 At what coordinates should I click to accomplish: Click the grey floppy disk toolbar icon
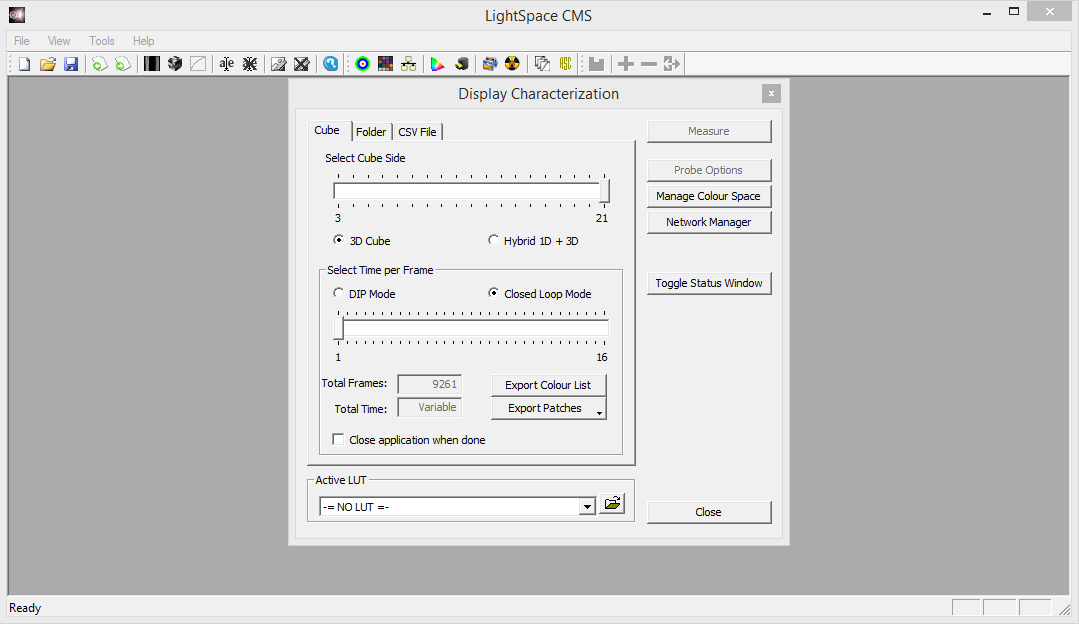point(597,64)
